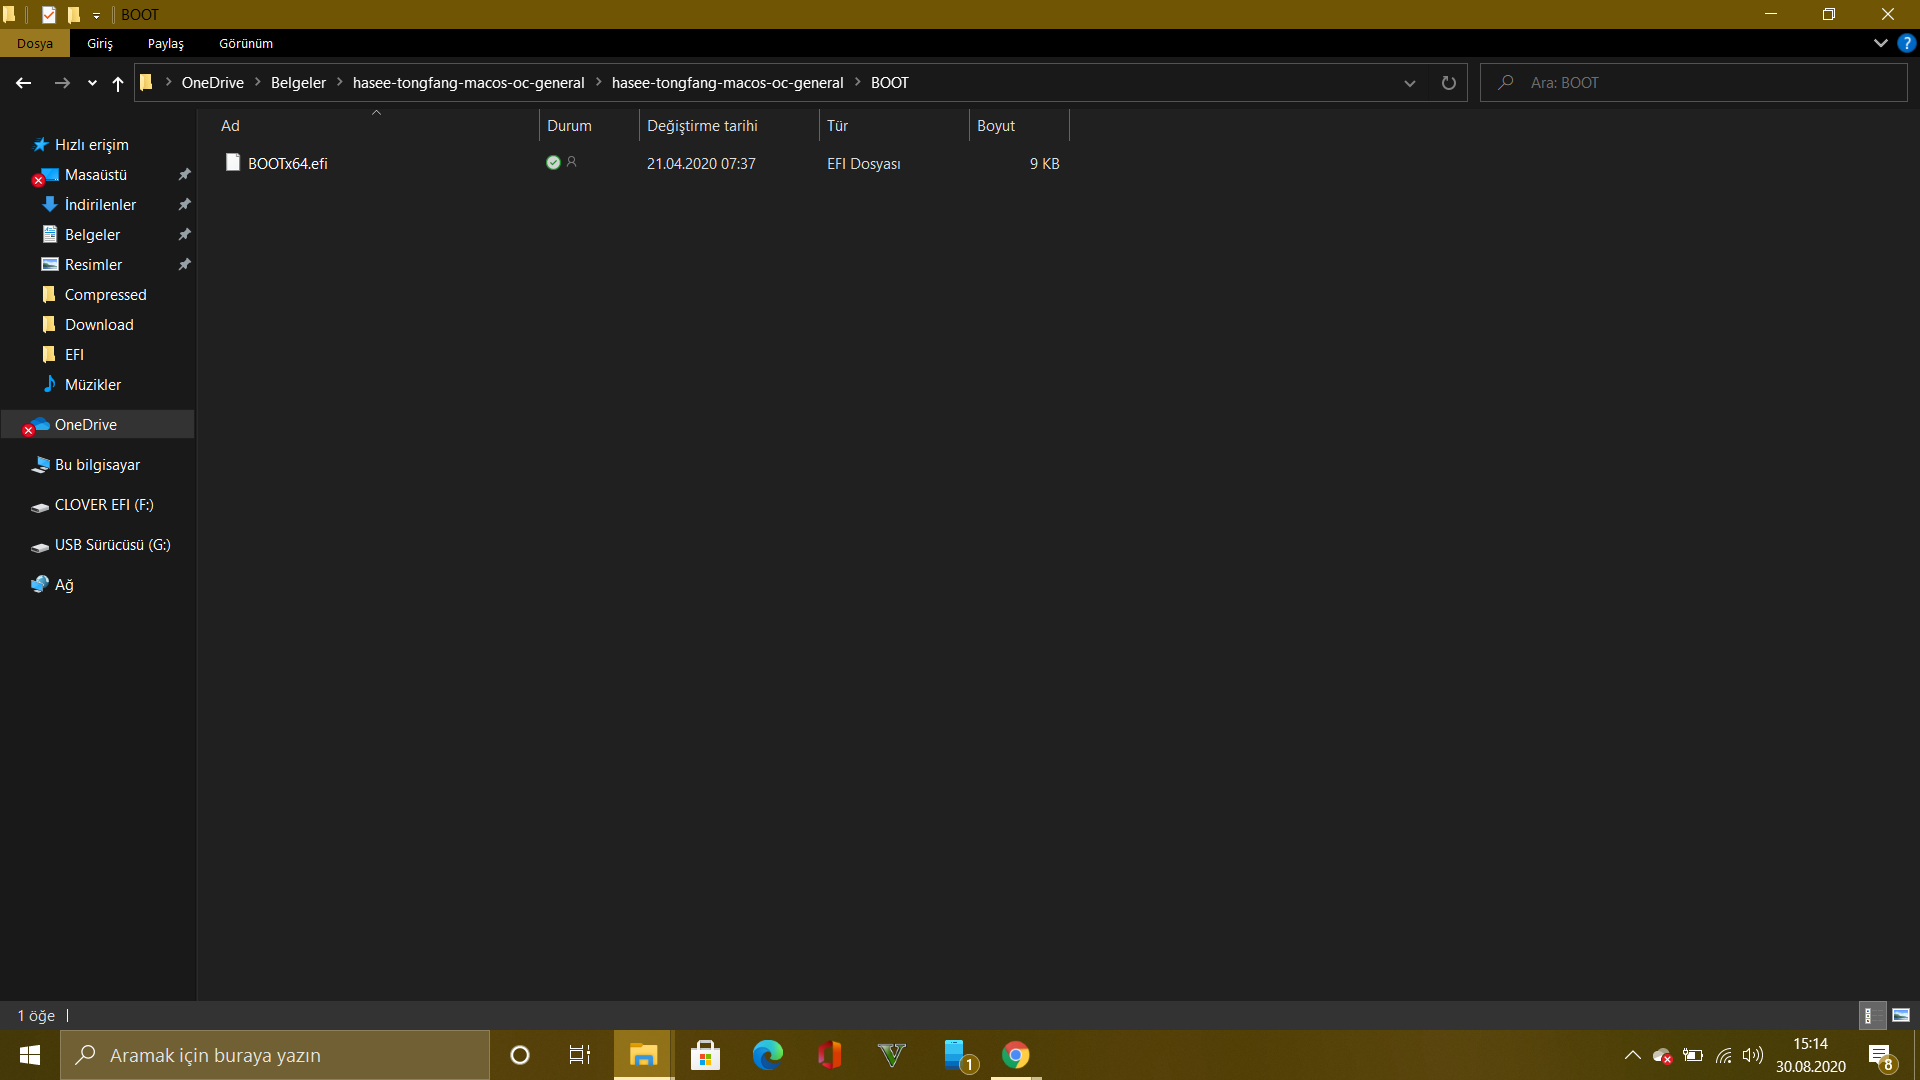Unpin Masaüstü from quick access
This screenshot has height=1080, width=1920.
[x=184, y=175]
